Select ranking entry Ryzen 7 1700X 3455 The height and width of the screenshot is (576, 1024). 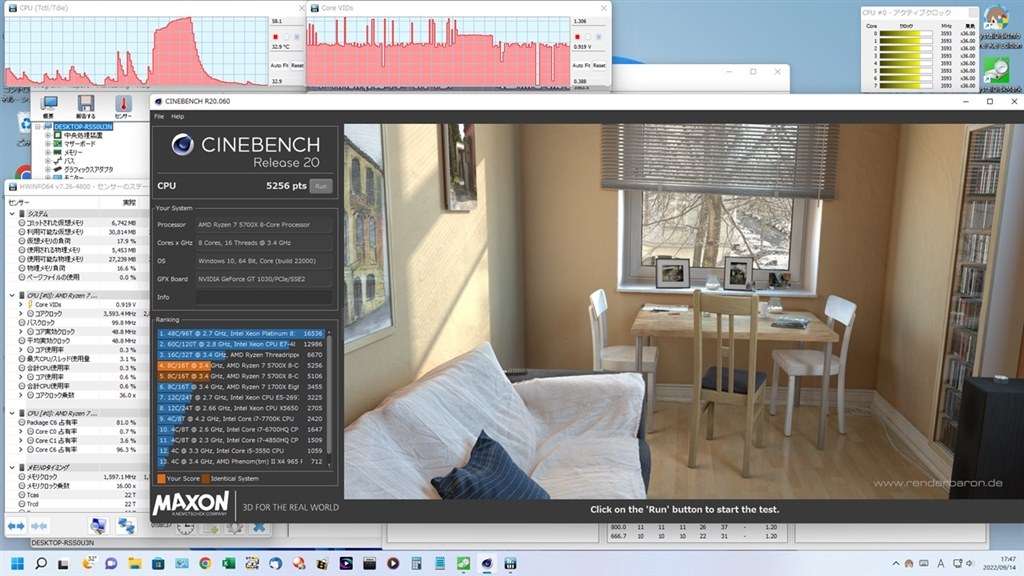pos(241,387)
